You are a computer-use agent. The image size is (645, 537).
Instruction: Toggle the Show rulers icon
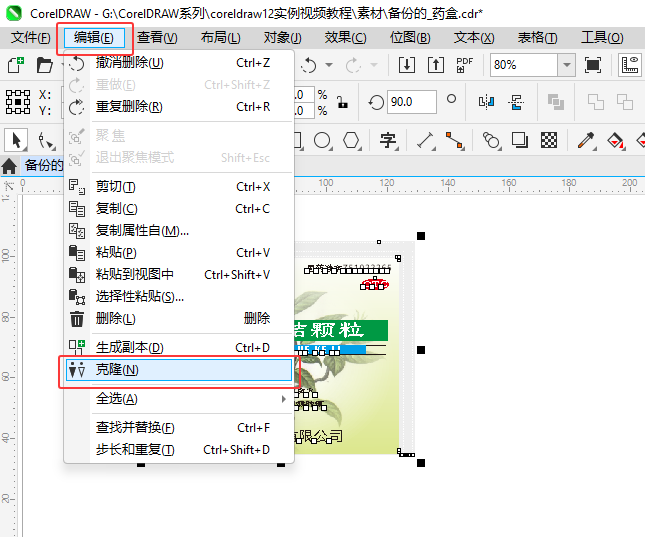630,65
